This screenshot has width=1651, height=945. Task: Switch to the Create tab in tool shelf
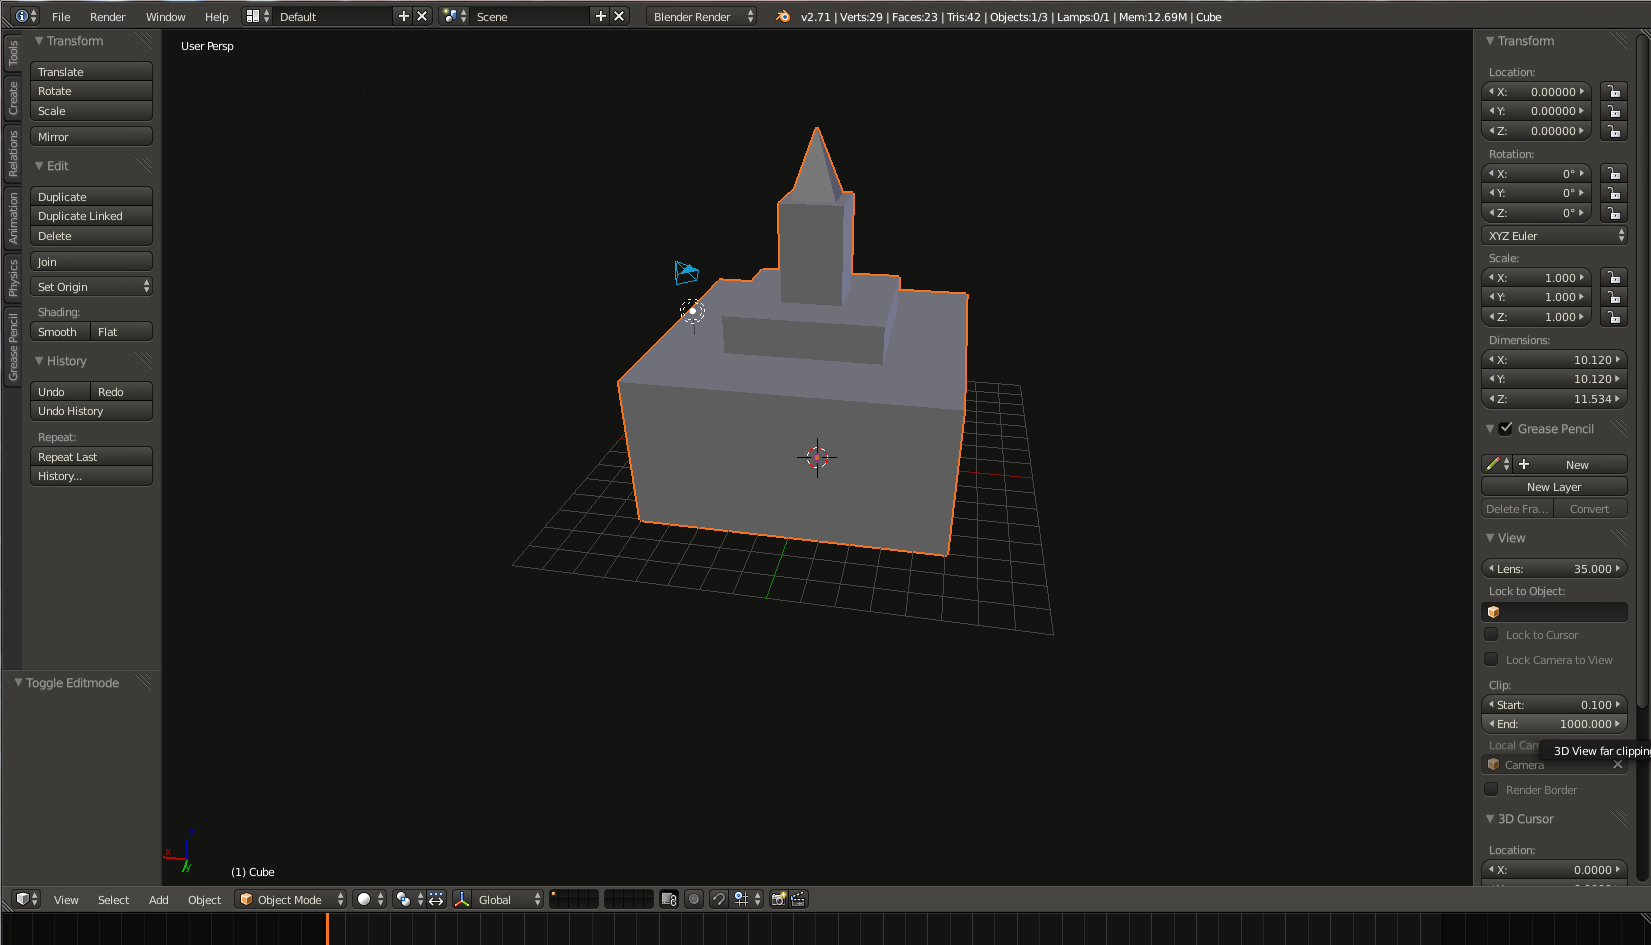coord(13,98)
